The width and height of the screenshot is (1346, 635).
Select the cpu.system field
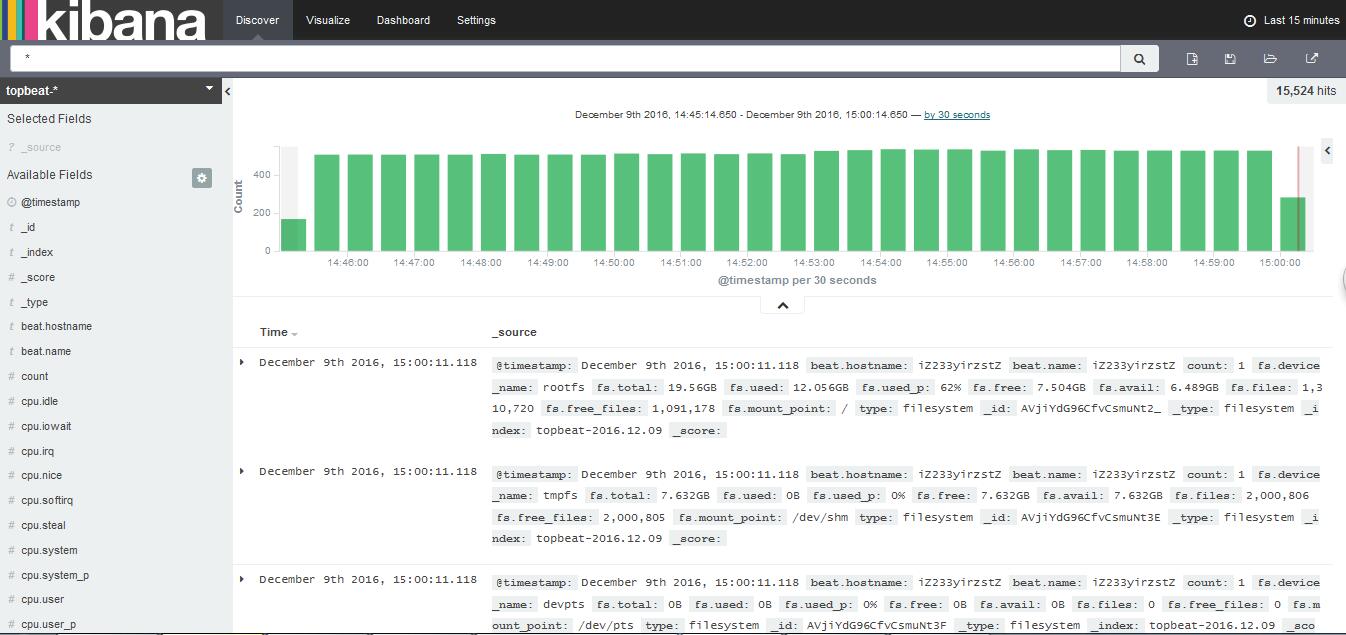[49, 550]
